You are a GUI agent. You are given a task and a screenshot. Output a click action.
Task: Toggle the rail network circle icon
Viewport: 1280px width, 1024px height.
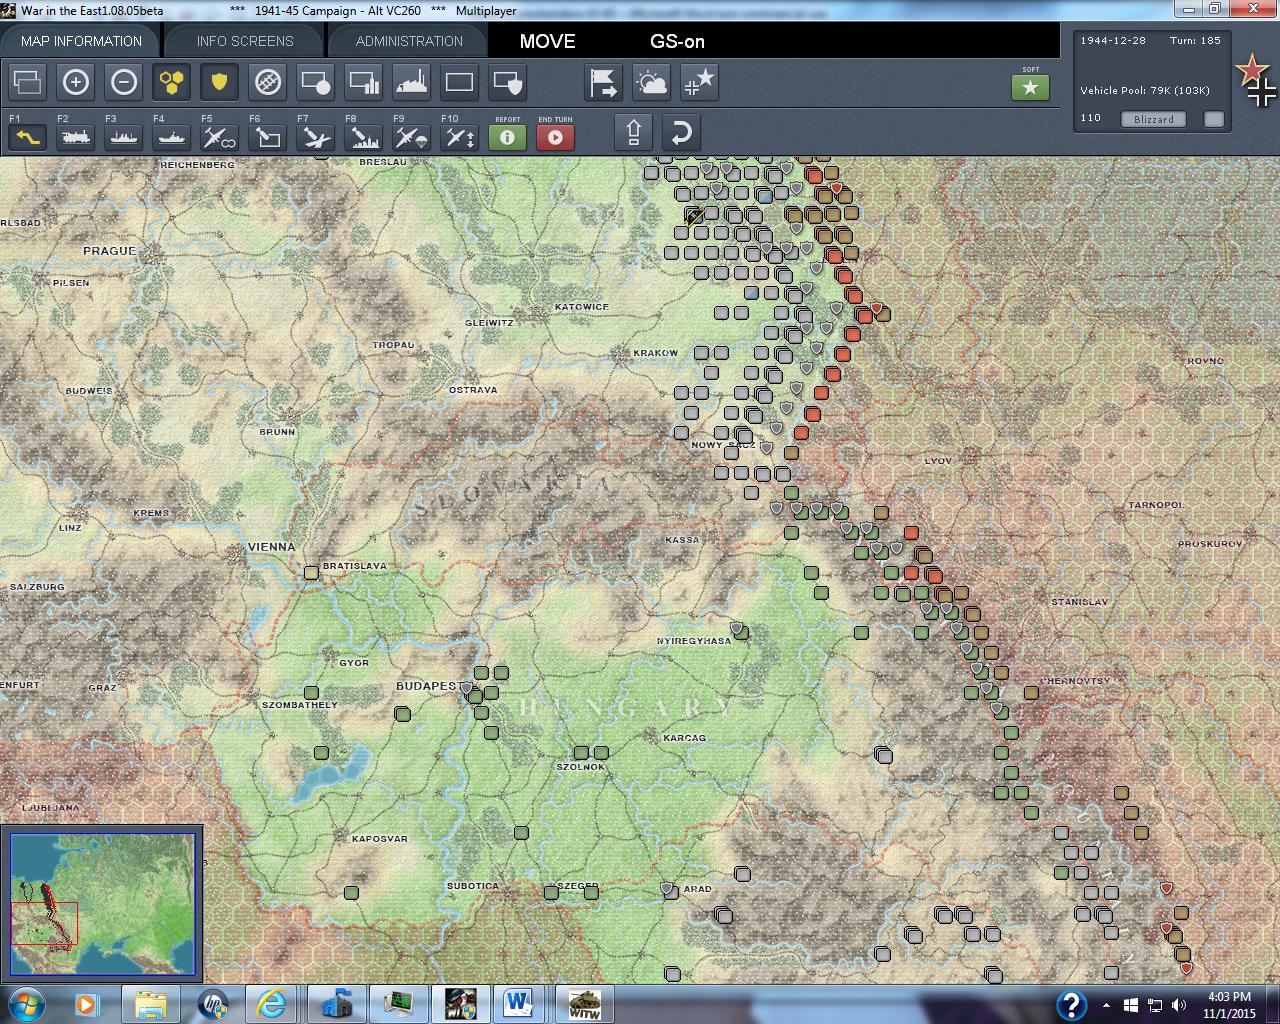coord(268,82)
